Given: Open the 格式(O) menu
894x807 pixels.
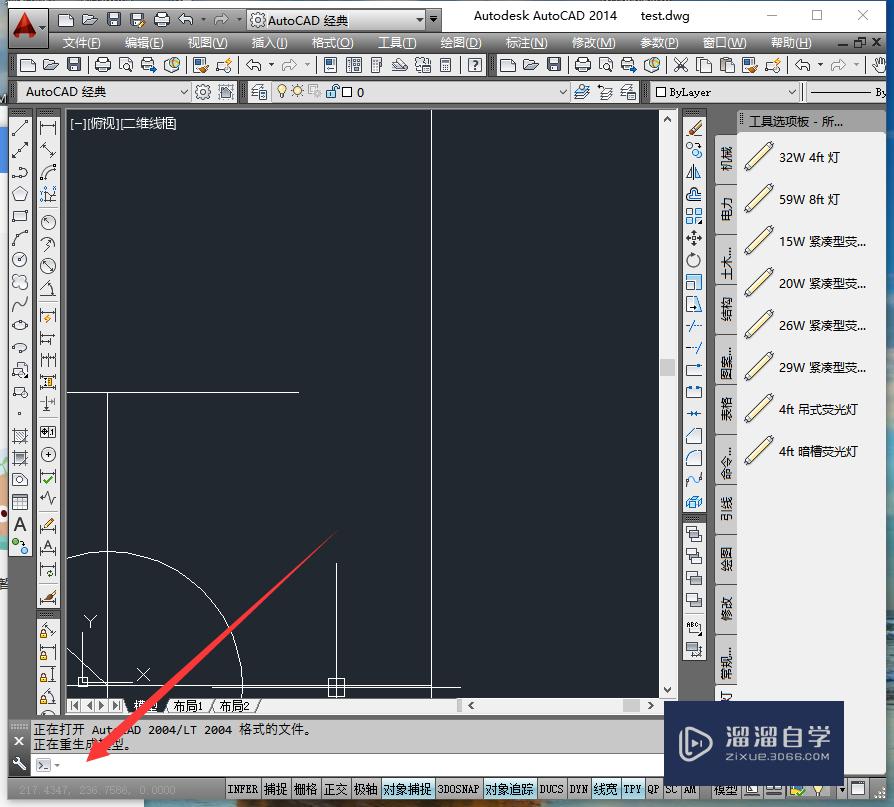Looking at the screenshot, I should click(x=331, y=42).
